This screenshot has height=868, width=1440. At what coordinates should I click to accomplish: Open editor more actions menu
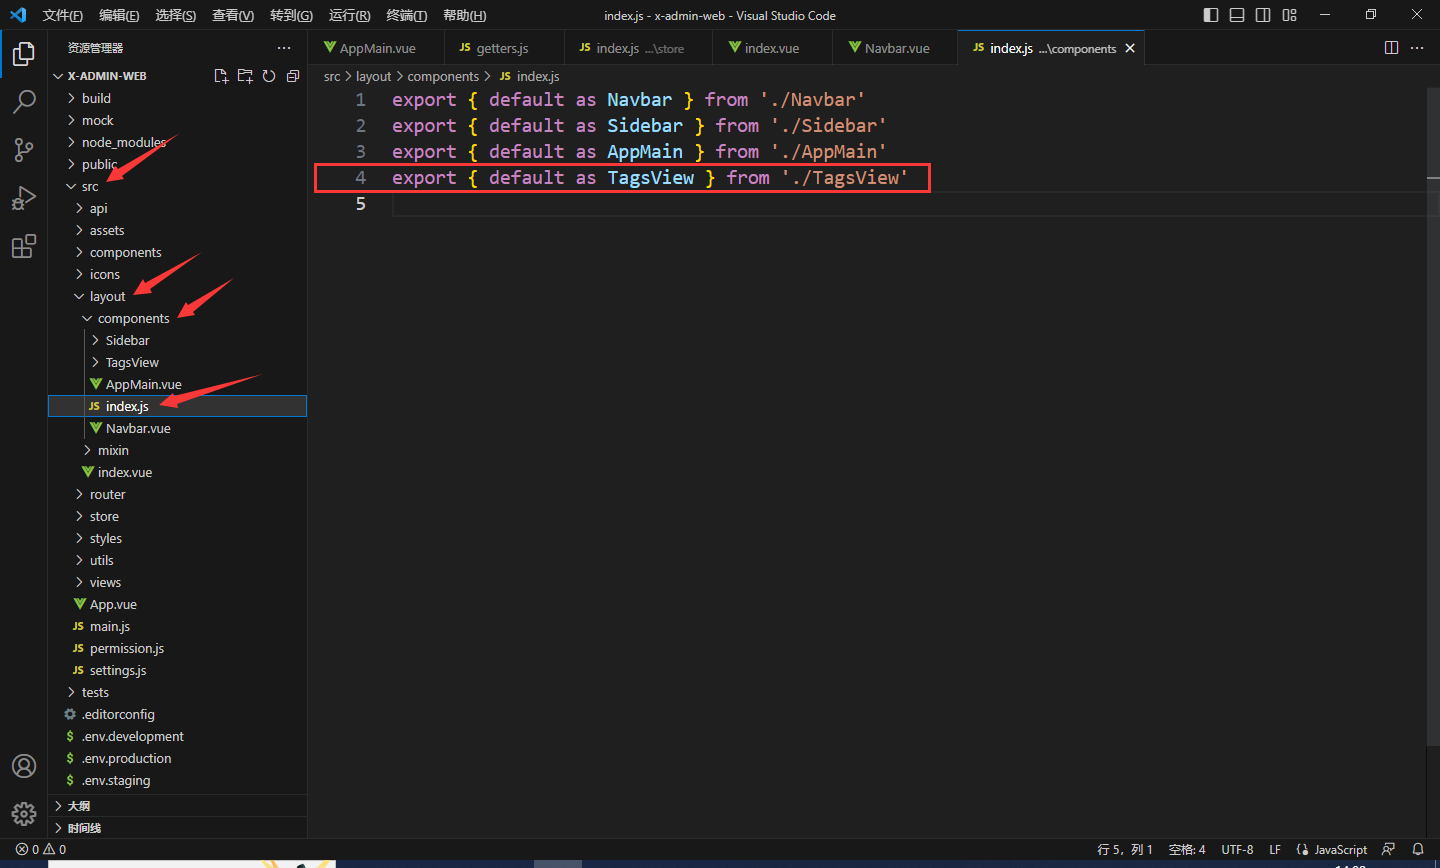tap(1417, 48)
